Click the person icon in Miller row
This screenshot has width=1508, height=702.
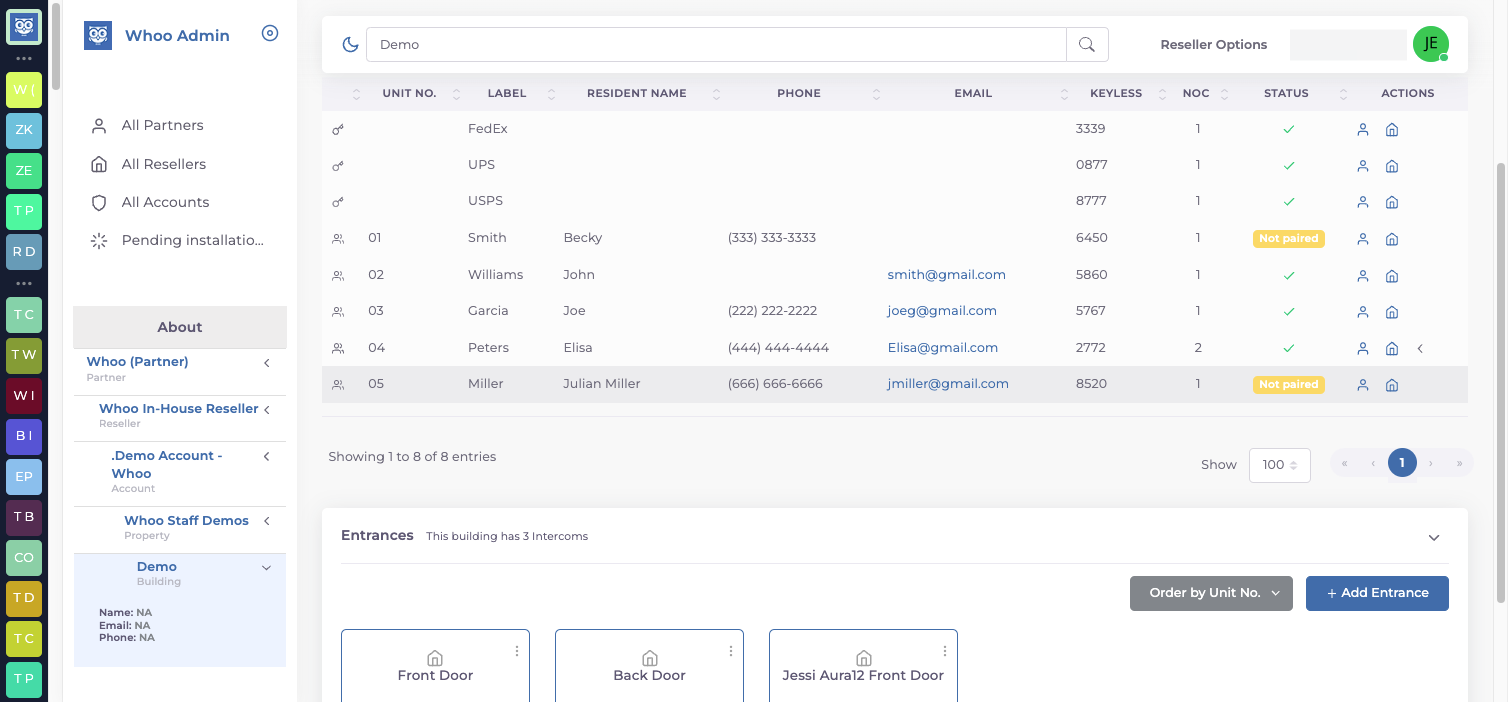[1362, 385]
